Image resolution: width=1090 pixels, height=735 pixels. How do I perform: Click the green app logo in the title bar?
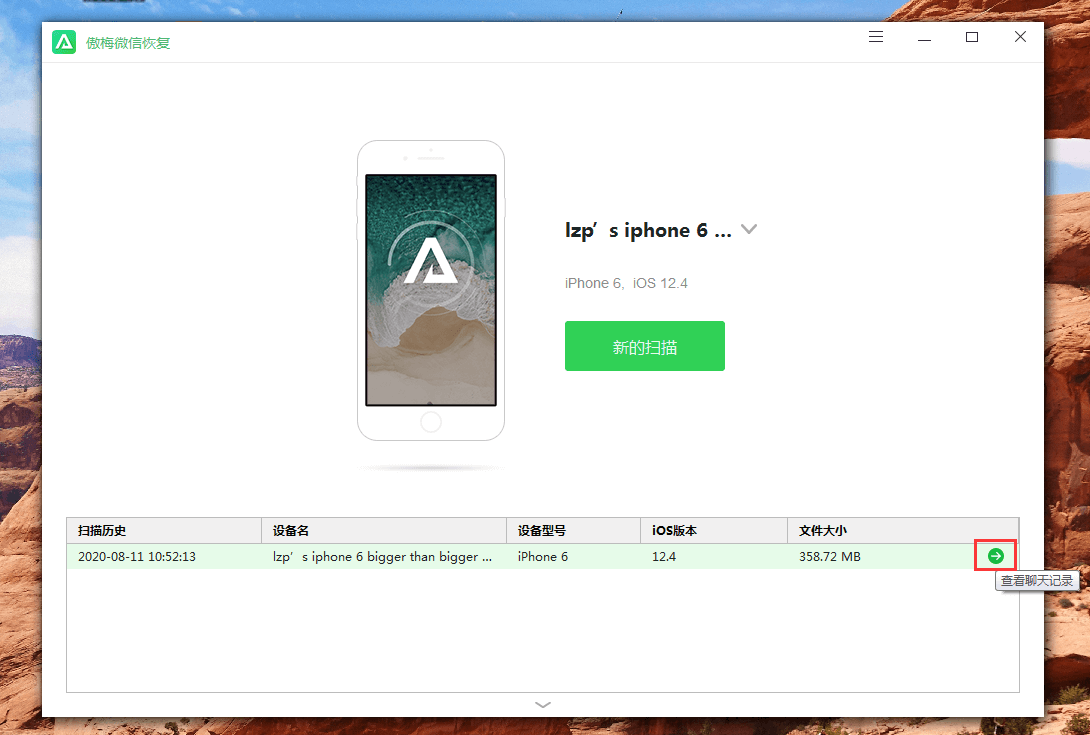pyautogui.click(x=65, y=42)
